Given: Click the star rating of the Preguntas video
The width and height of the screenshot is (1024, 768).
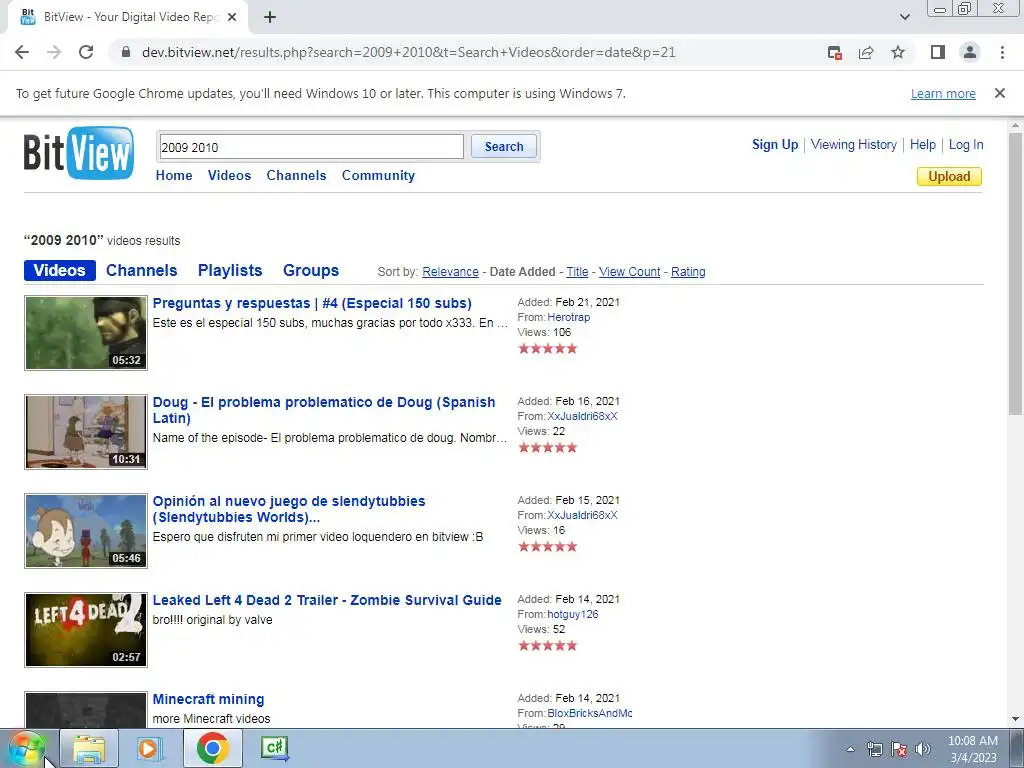Looking at the screenshot, I should coord(548,349).
